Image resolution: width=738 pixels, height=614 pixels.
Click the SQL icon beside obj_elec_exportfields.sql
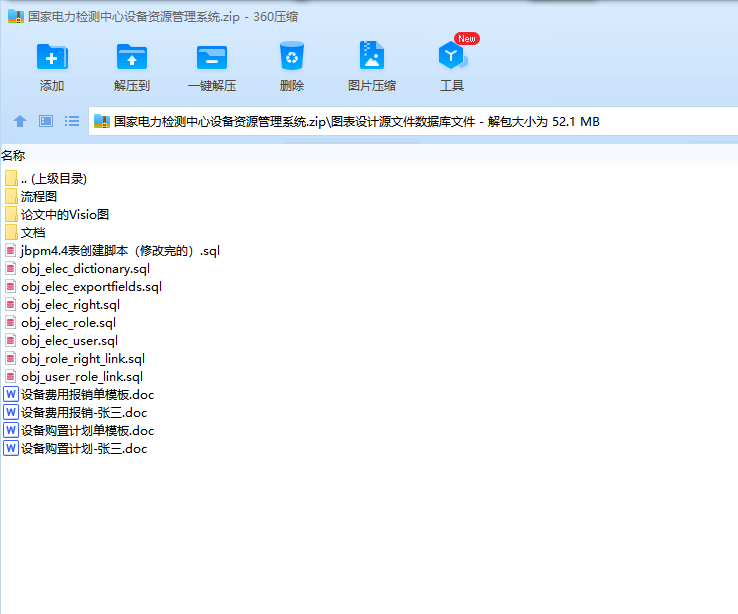10,287
